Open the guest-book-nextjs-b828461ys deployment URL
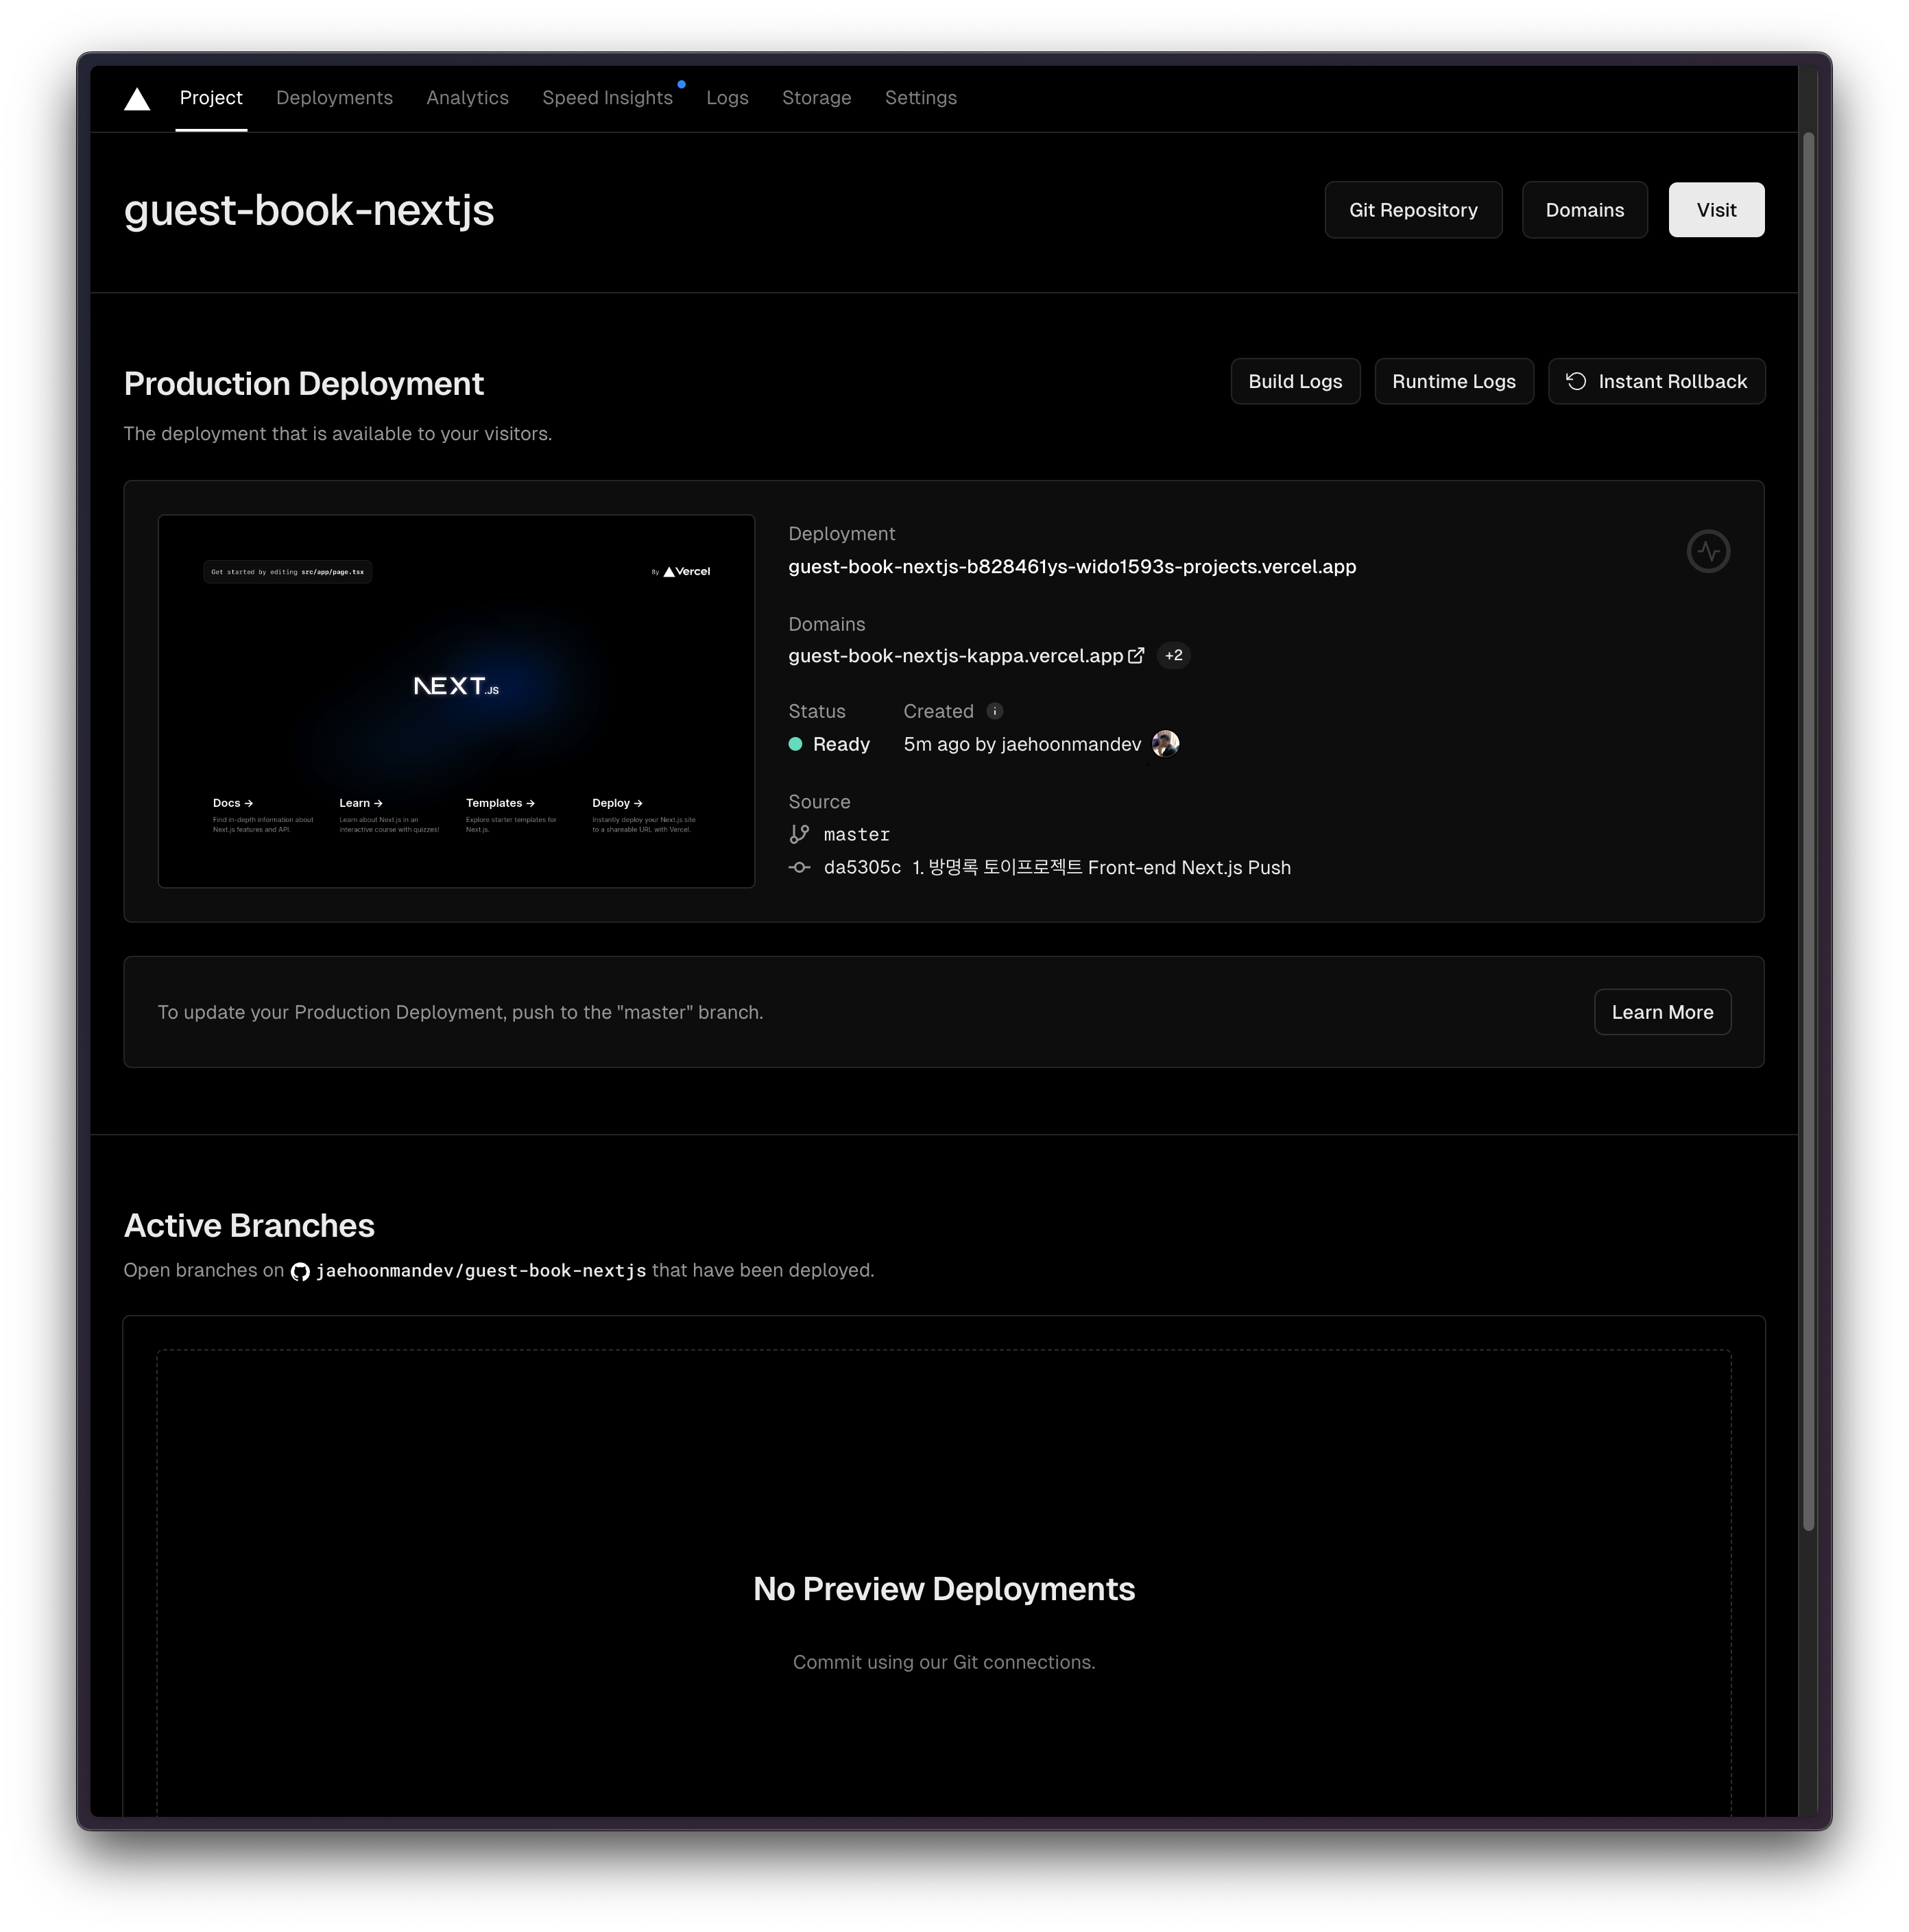 tap(1072, 567)
